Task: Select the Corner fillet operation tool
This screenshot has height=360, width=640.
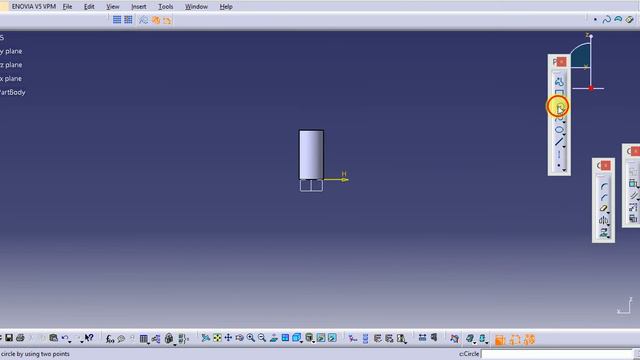Action: click(604, 187)
